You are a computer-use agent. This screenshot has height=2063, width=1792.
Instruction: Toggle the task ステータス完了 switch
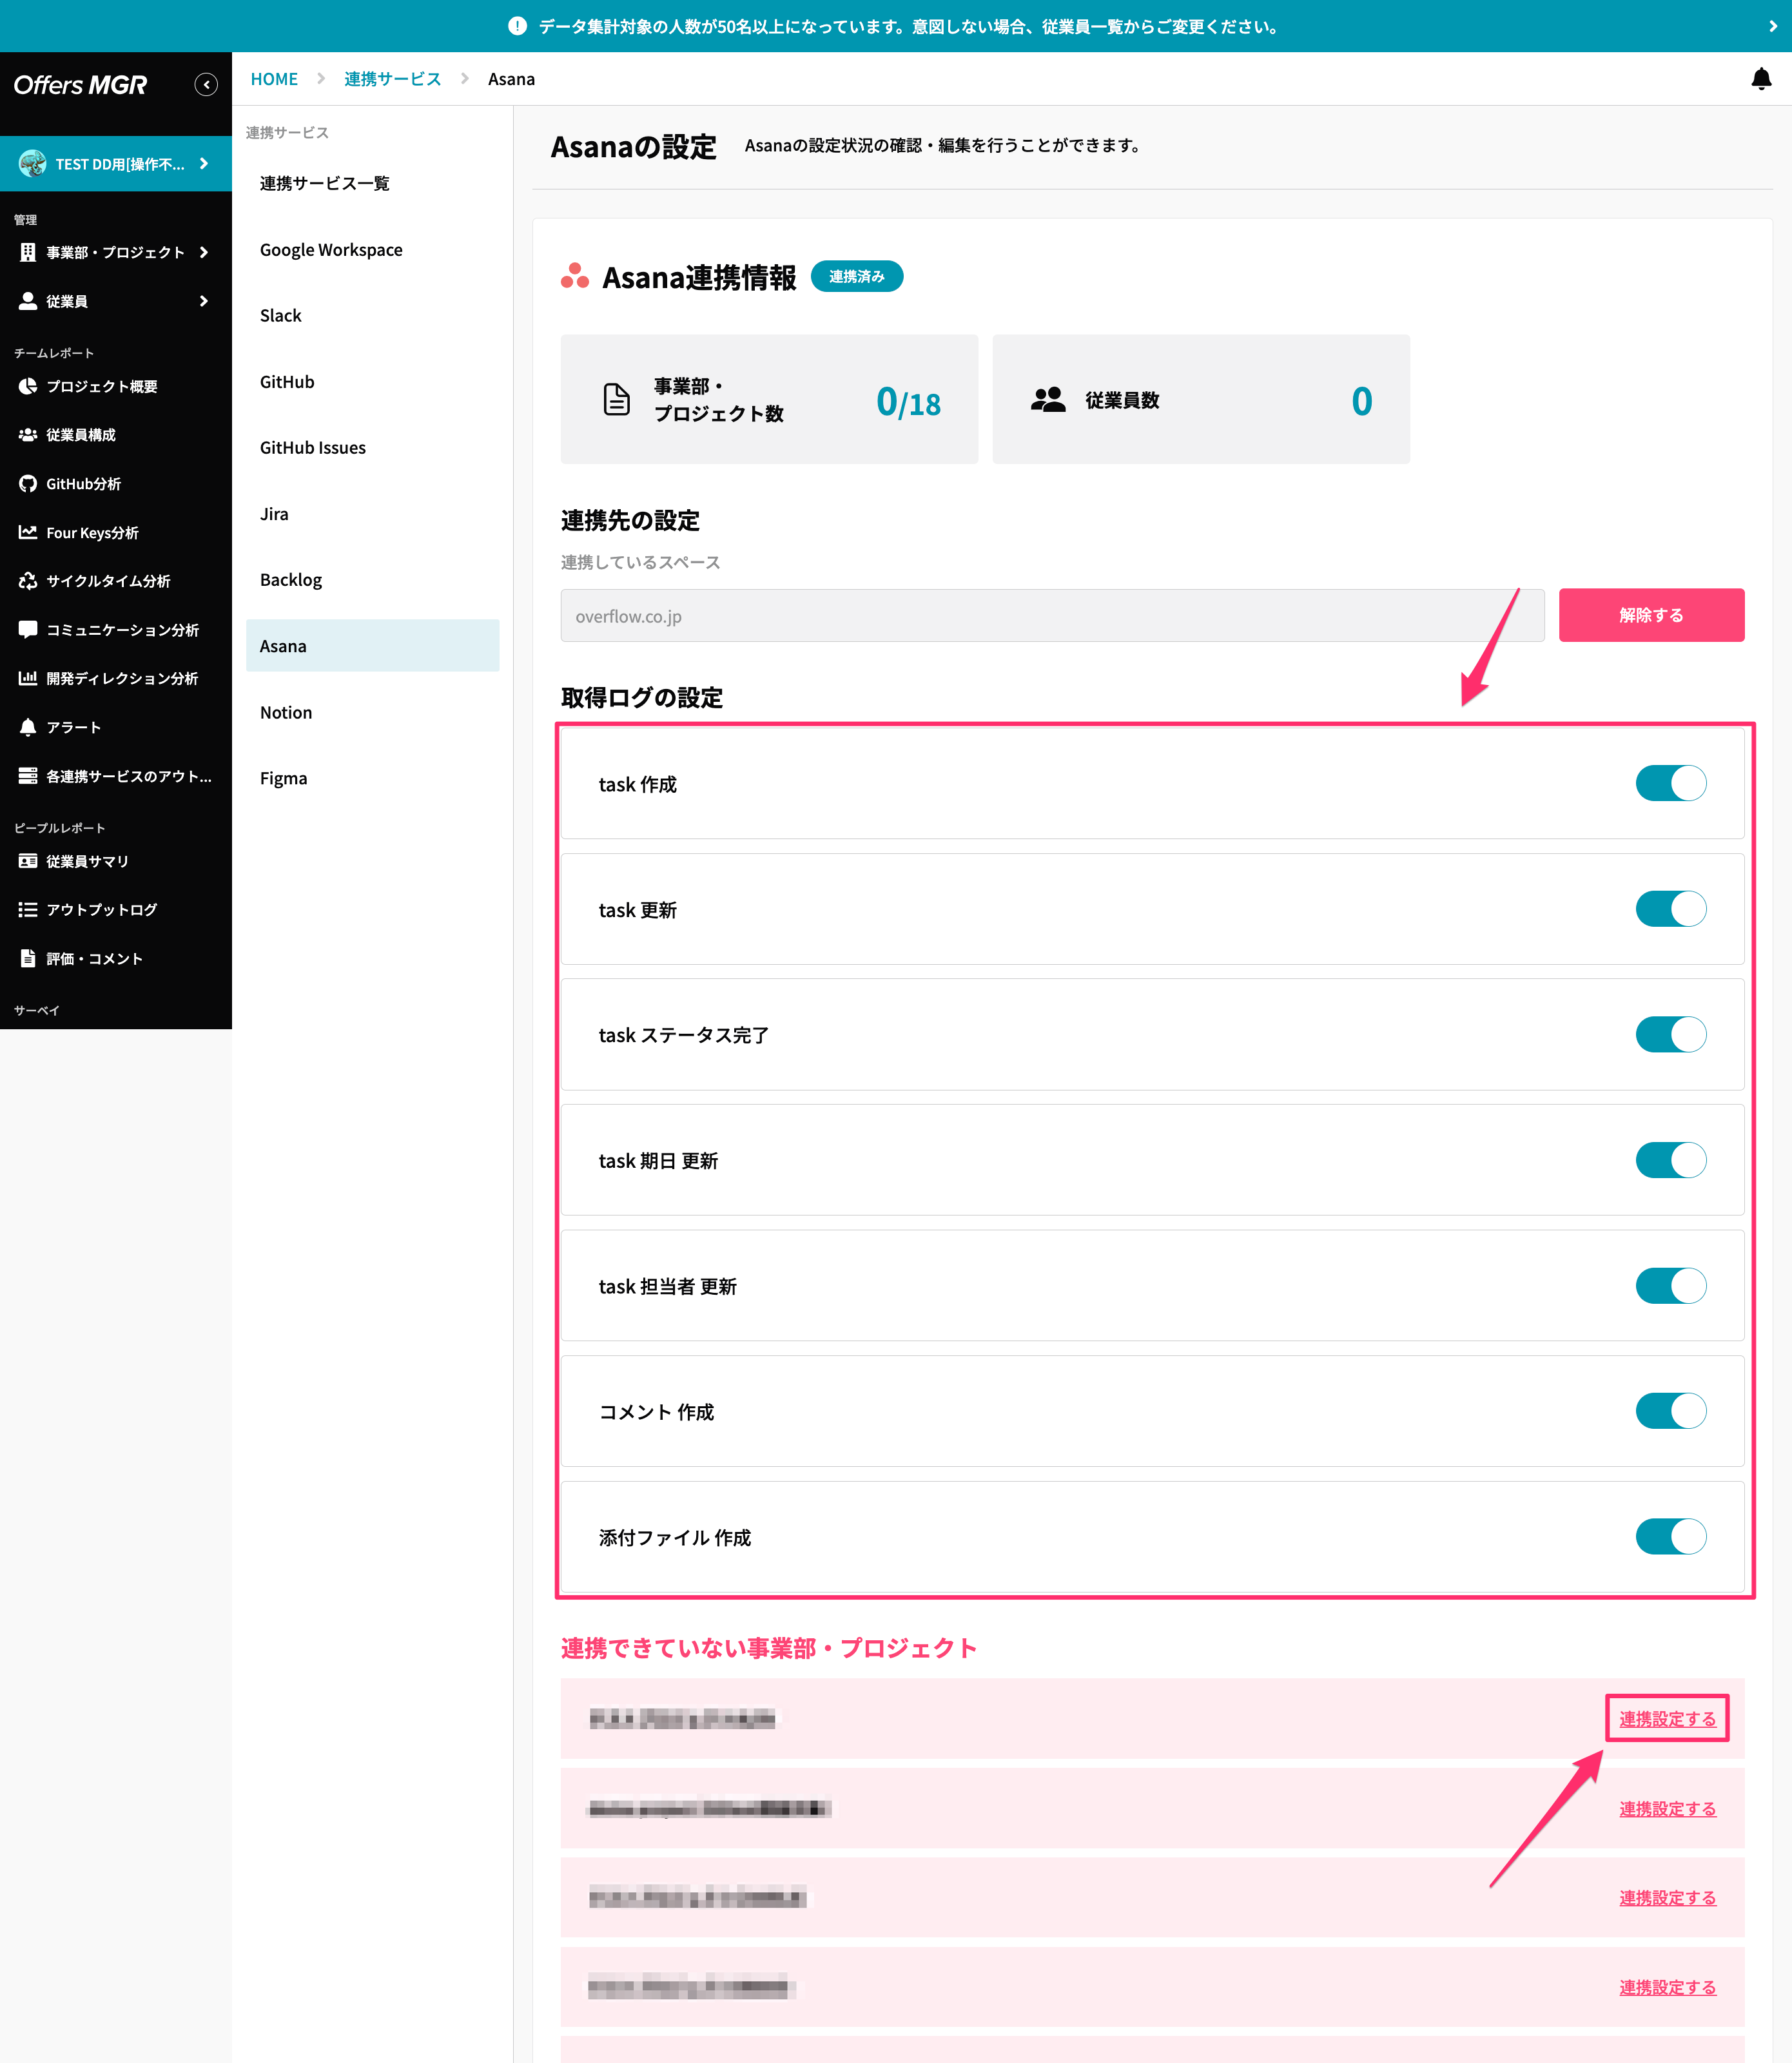[1670, 1034]
